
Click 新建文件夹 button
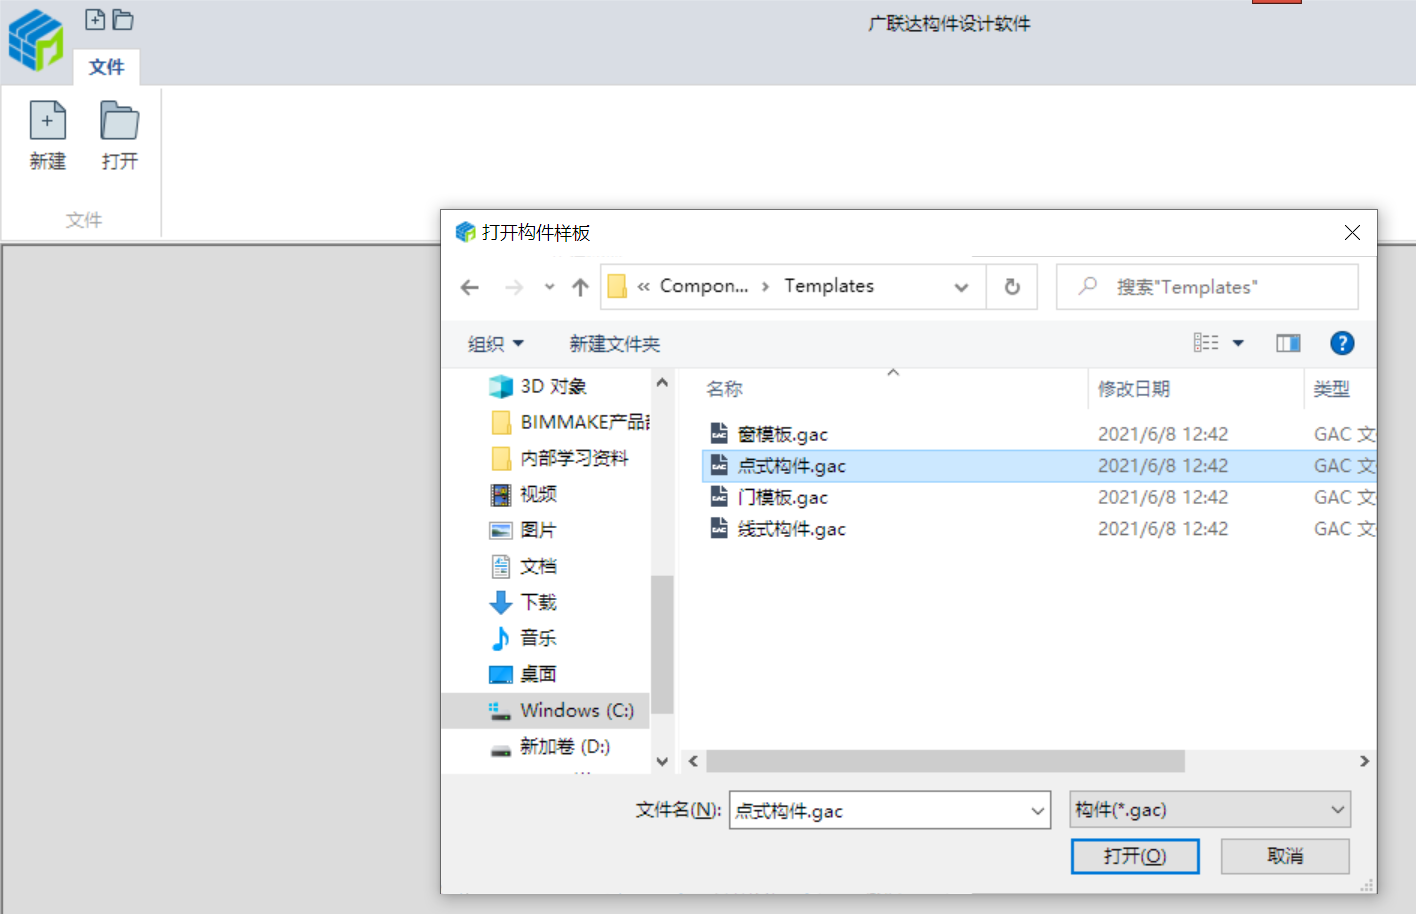[x=615, y=344]
